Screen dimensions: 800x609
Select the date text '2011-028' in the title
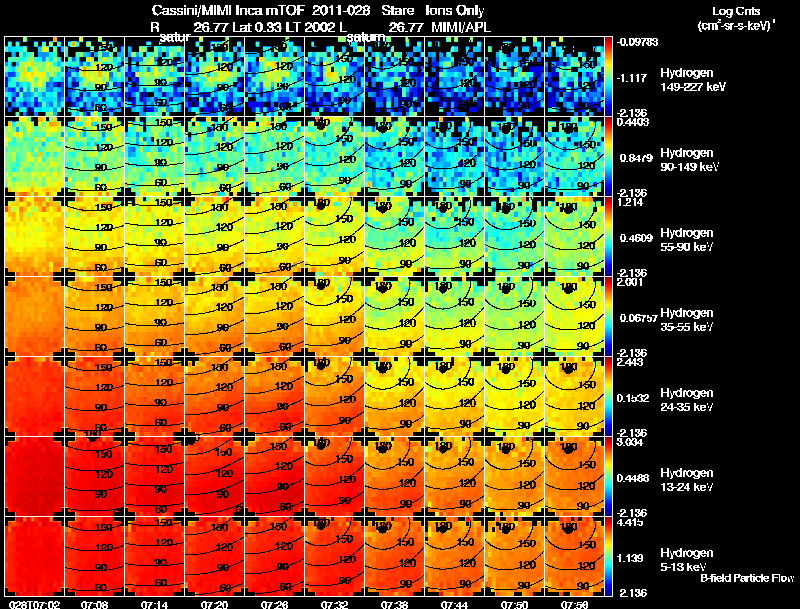(x=341, y=11)
